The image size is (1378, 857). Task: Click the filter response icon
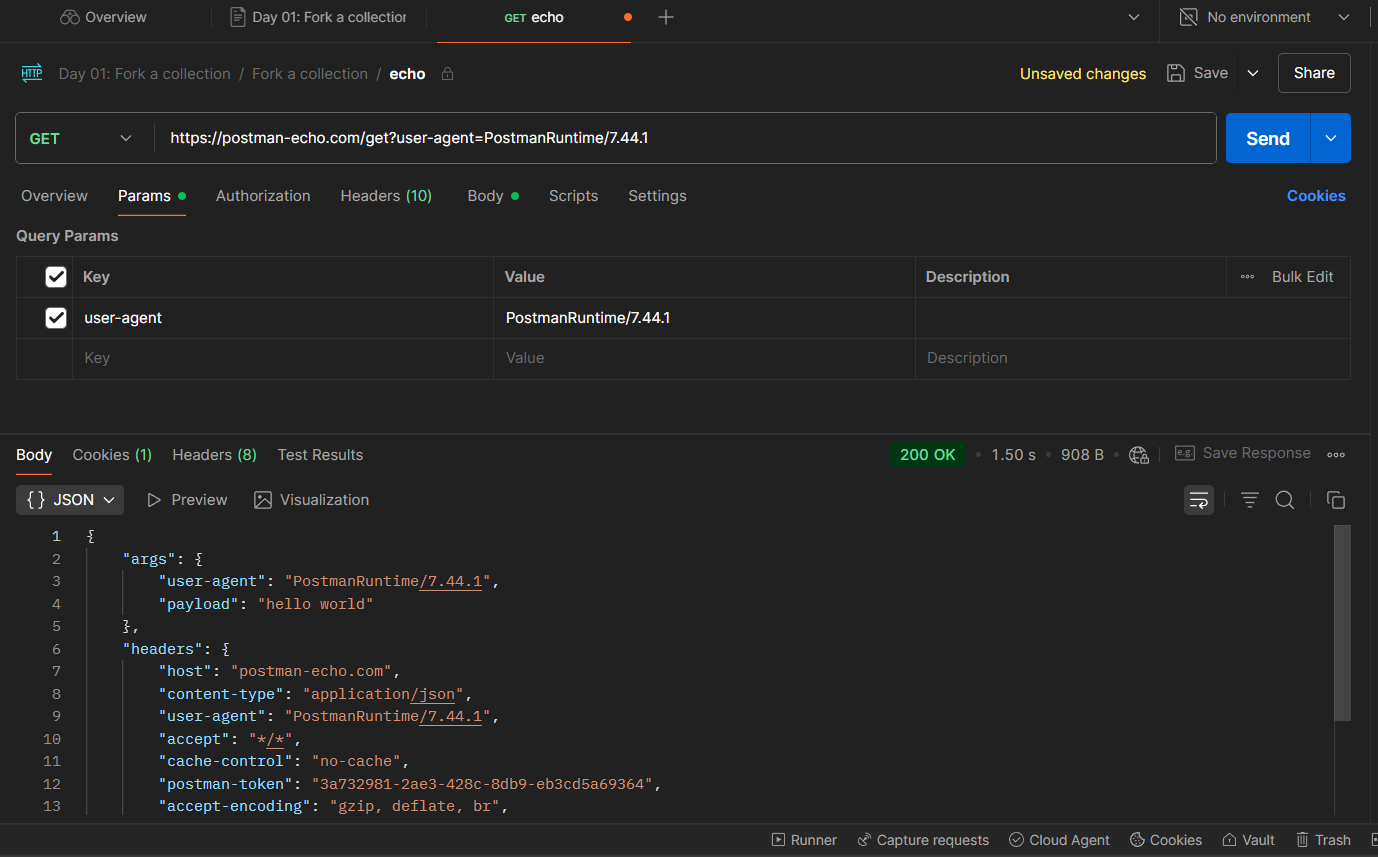(x=1249, y=500)
